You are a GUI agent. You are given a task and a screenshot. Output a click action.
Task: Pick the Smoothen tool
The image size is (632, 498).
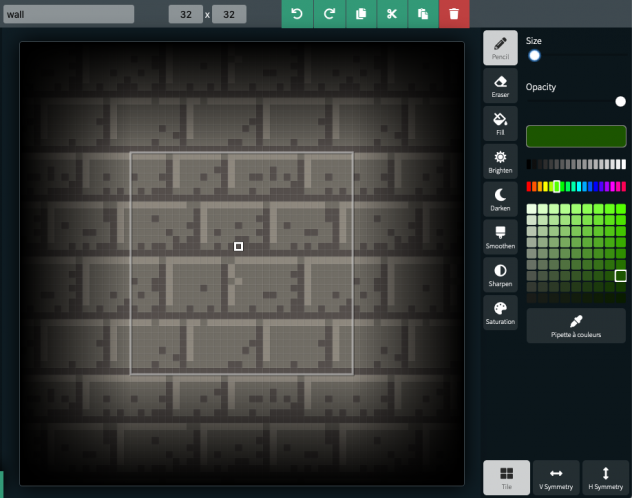tap(500, 237)
